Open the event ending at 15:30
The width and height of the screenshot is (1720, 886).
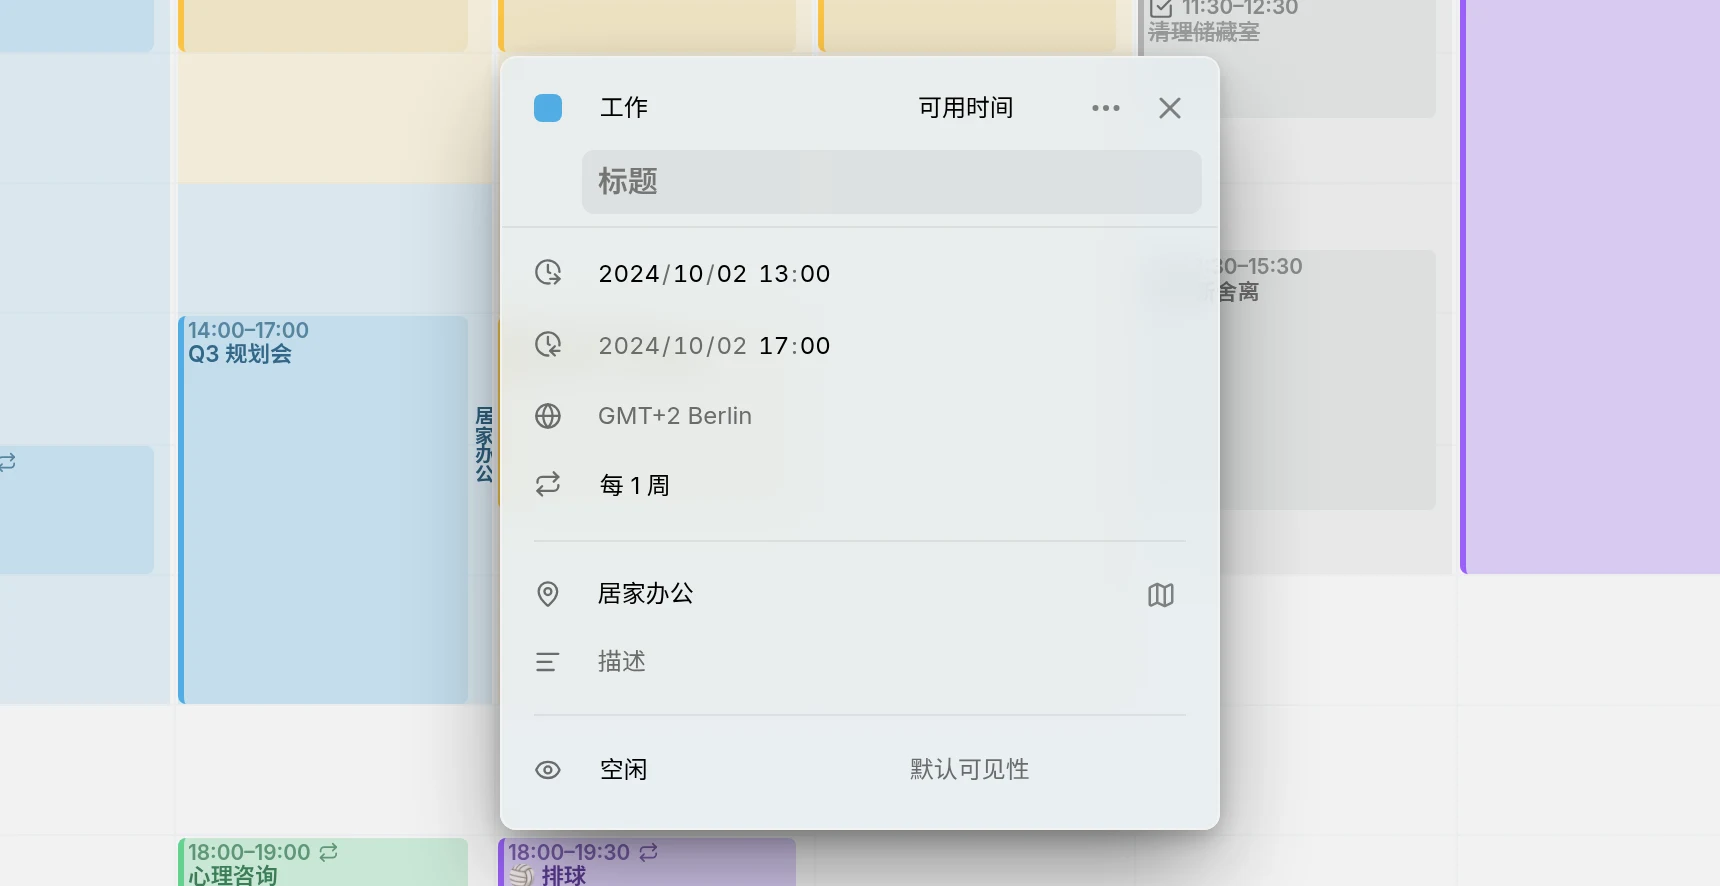(x=1328, y=380)
